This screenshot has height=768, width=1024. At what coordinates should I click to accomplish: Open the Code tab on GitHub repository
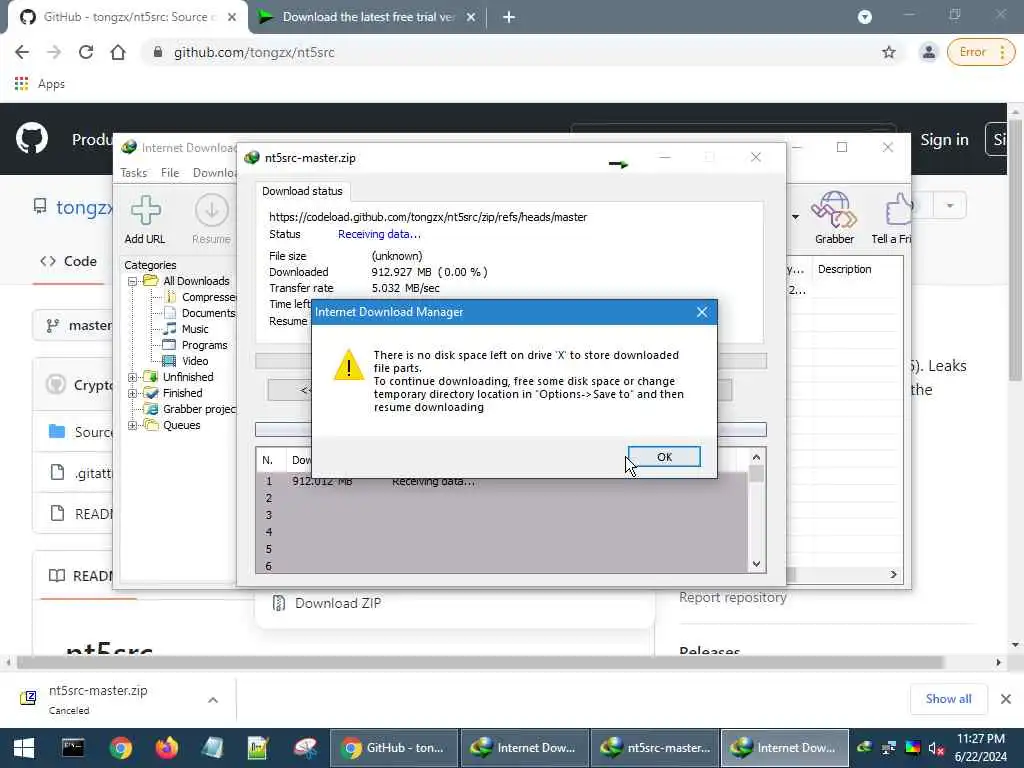point(69,261)
